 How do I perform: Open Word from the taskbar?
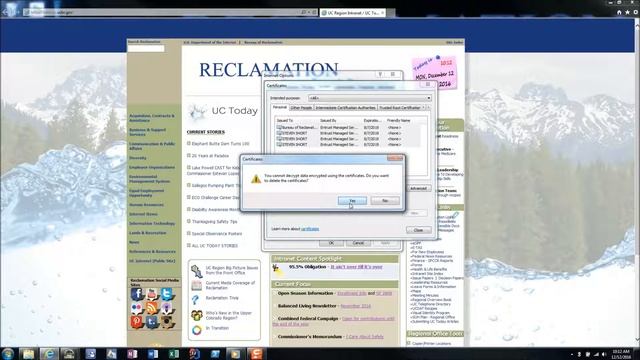pos(153,354)
